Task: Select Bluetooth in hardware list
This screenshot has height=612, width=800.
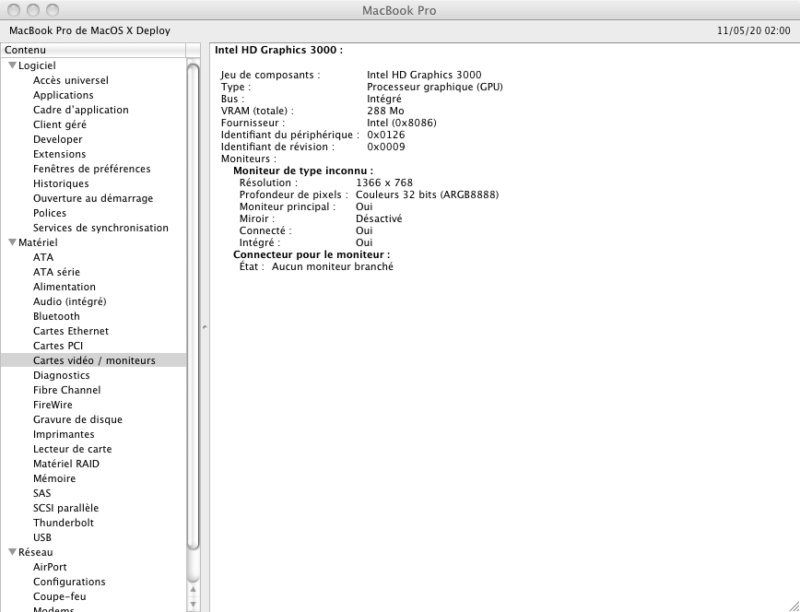Action: [56, 317]
